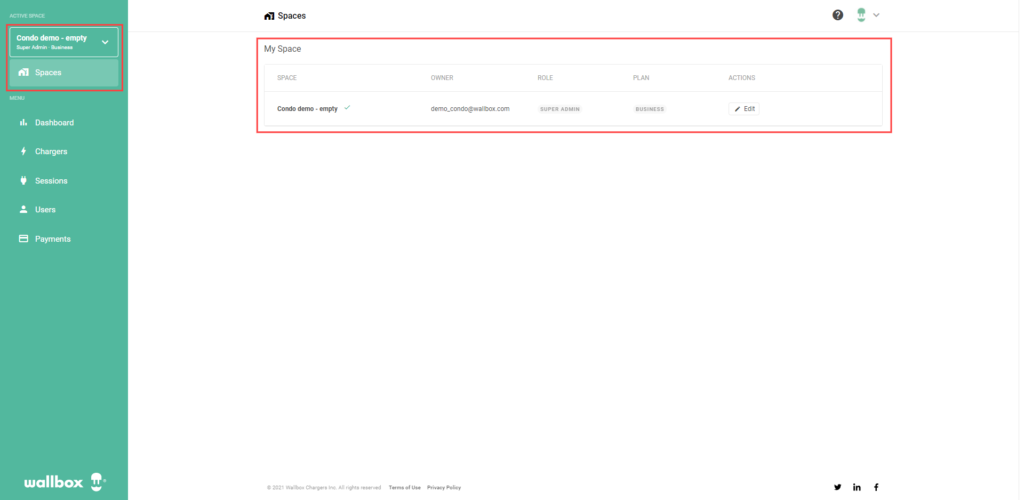This screenshot has height=500, width=1024.
Task: Open the Terms of Use link
Action: (x=404, y=488)
